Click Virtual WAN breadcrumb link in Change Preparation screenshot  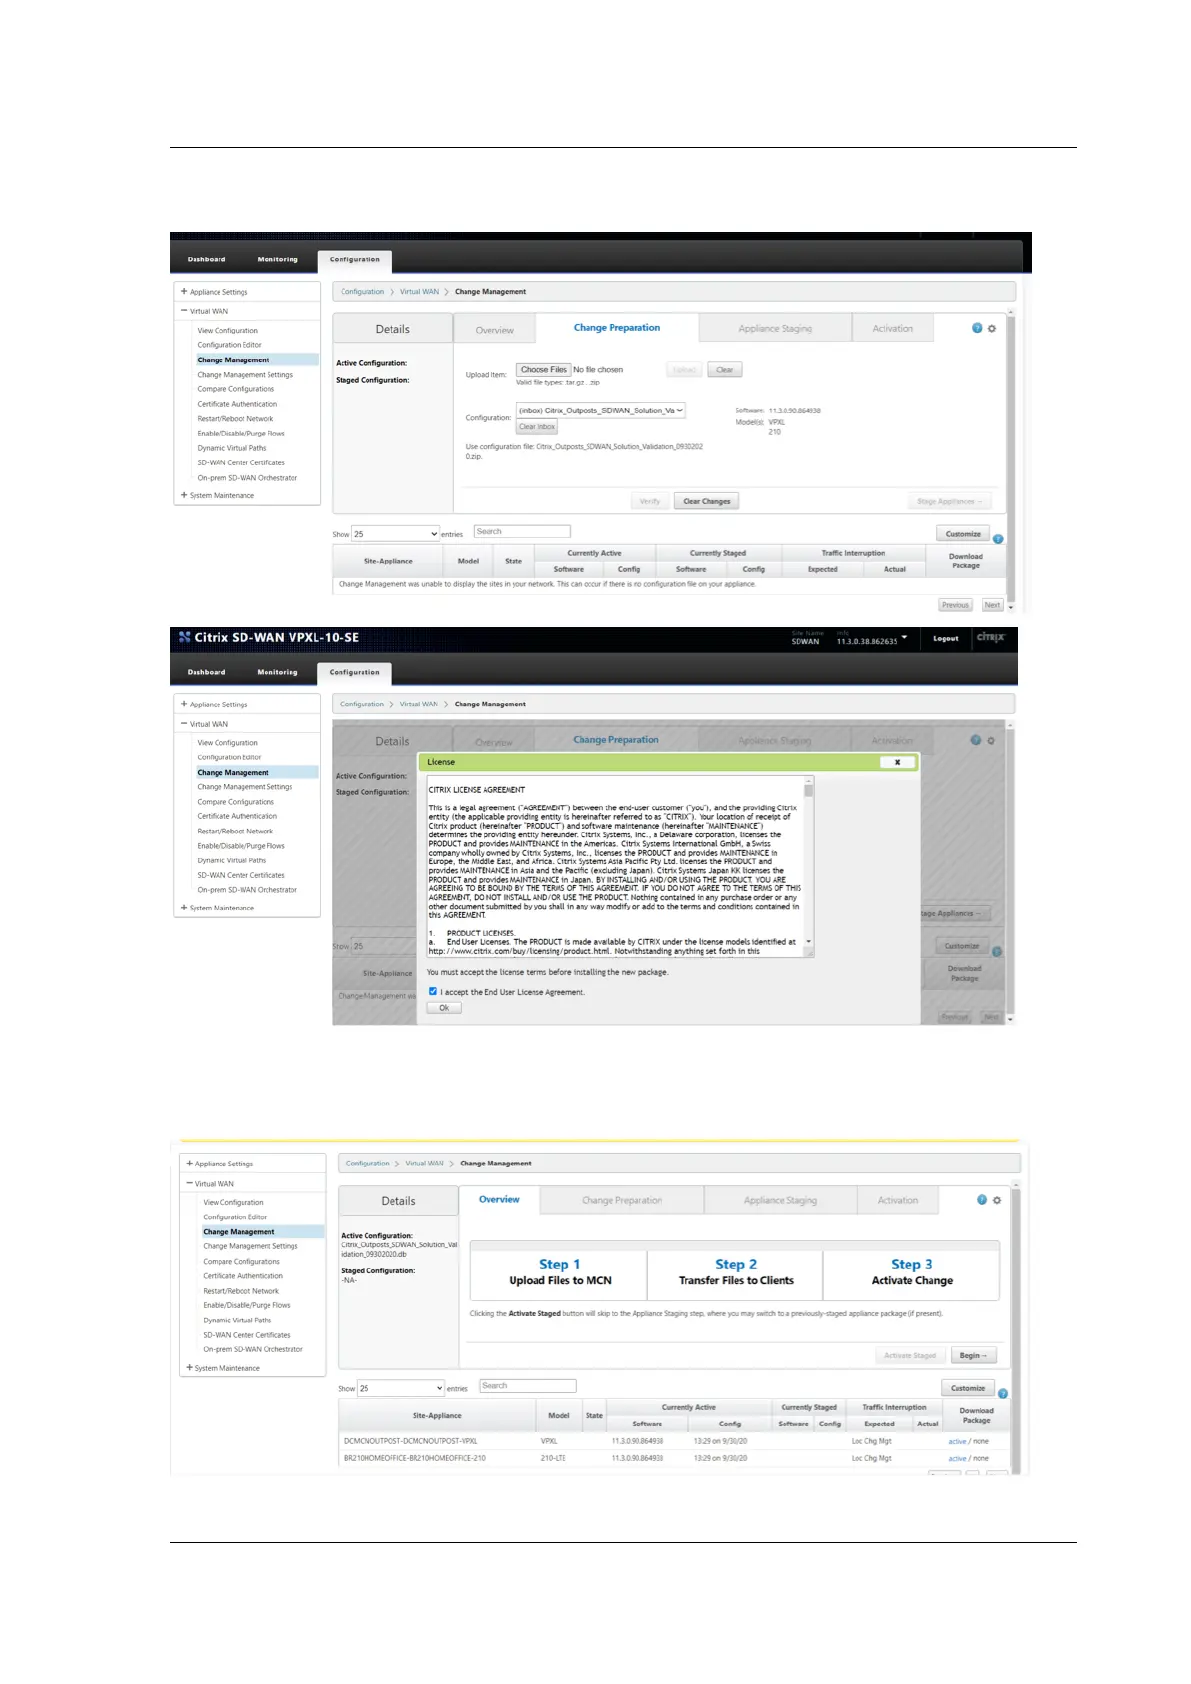(x=419, y=292)
